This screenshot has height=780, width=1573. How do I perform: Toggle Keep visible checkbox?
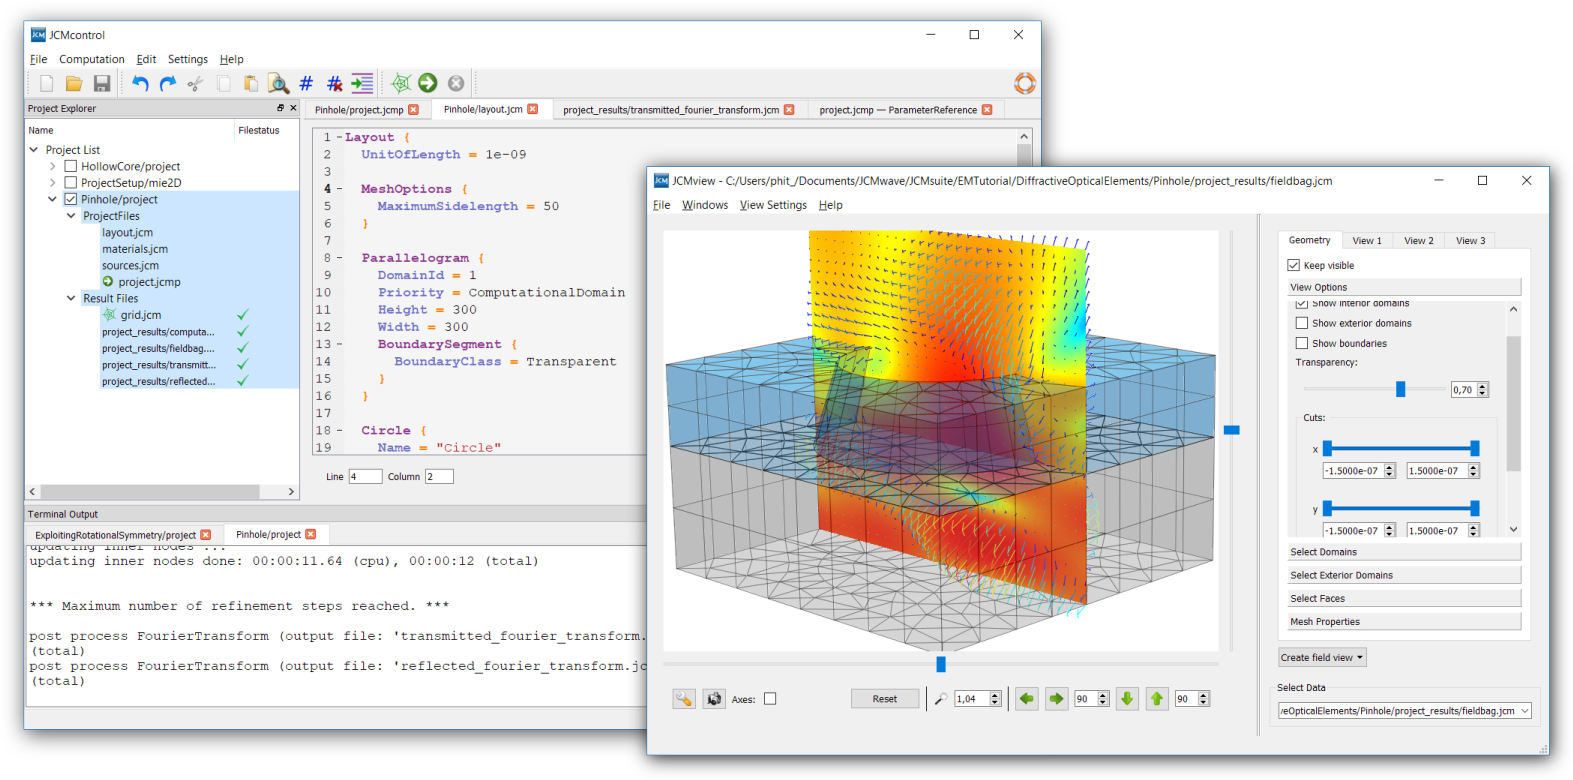coord(1294,265)
